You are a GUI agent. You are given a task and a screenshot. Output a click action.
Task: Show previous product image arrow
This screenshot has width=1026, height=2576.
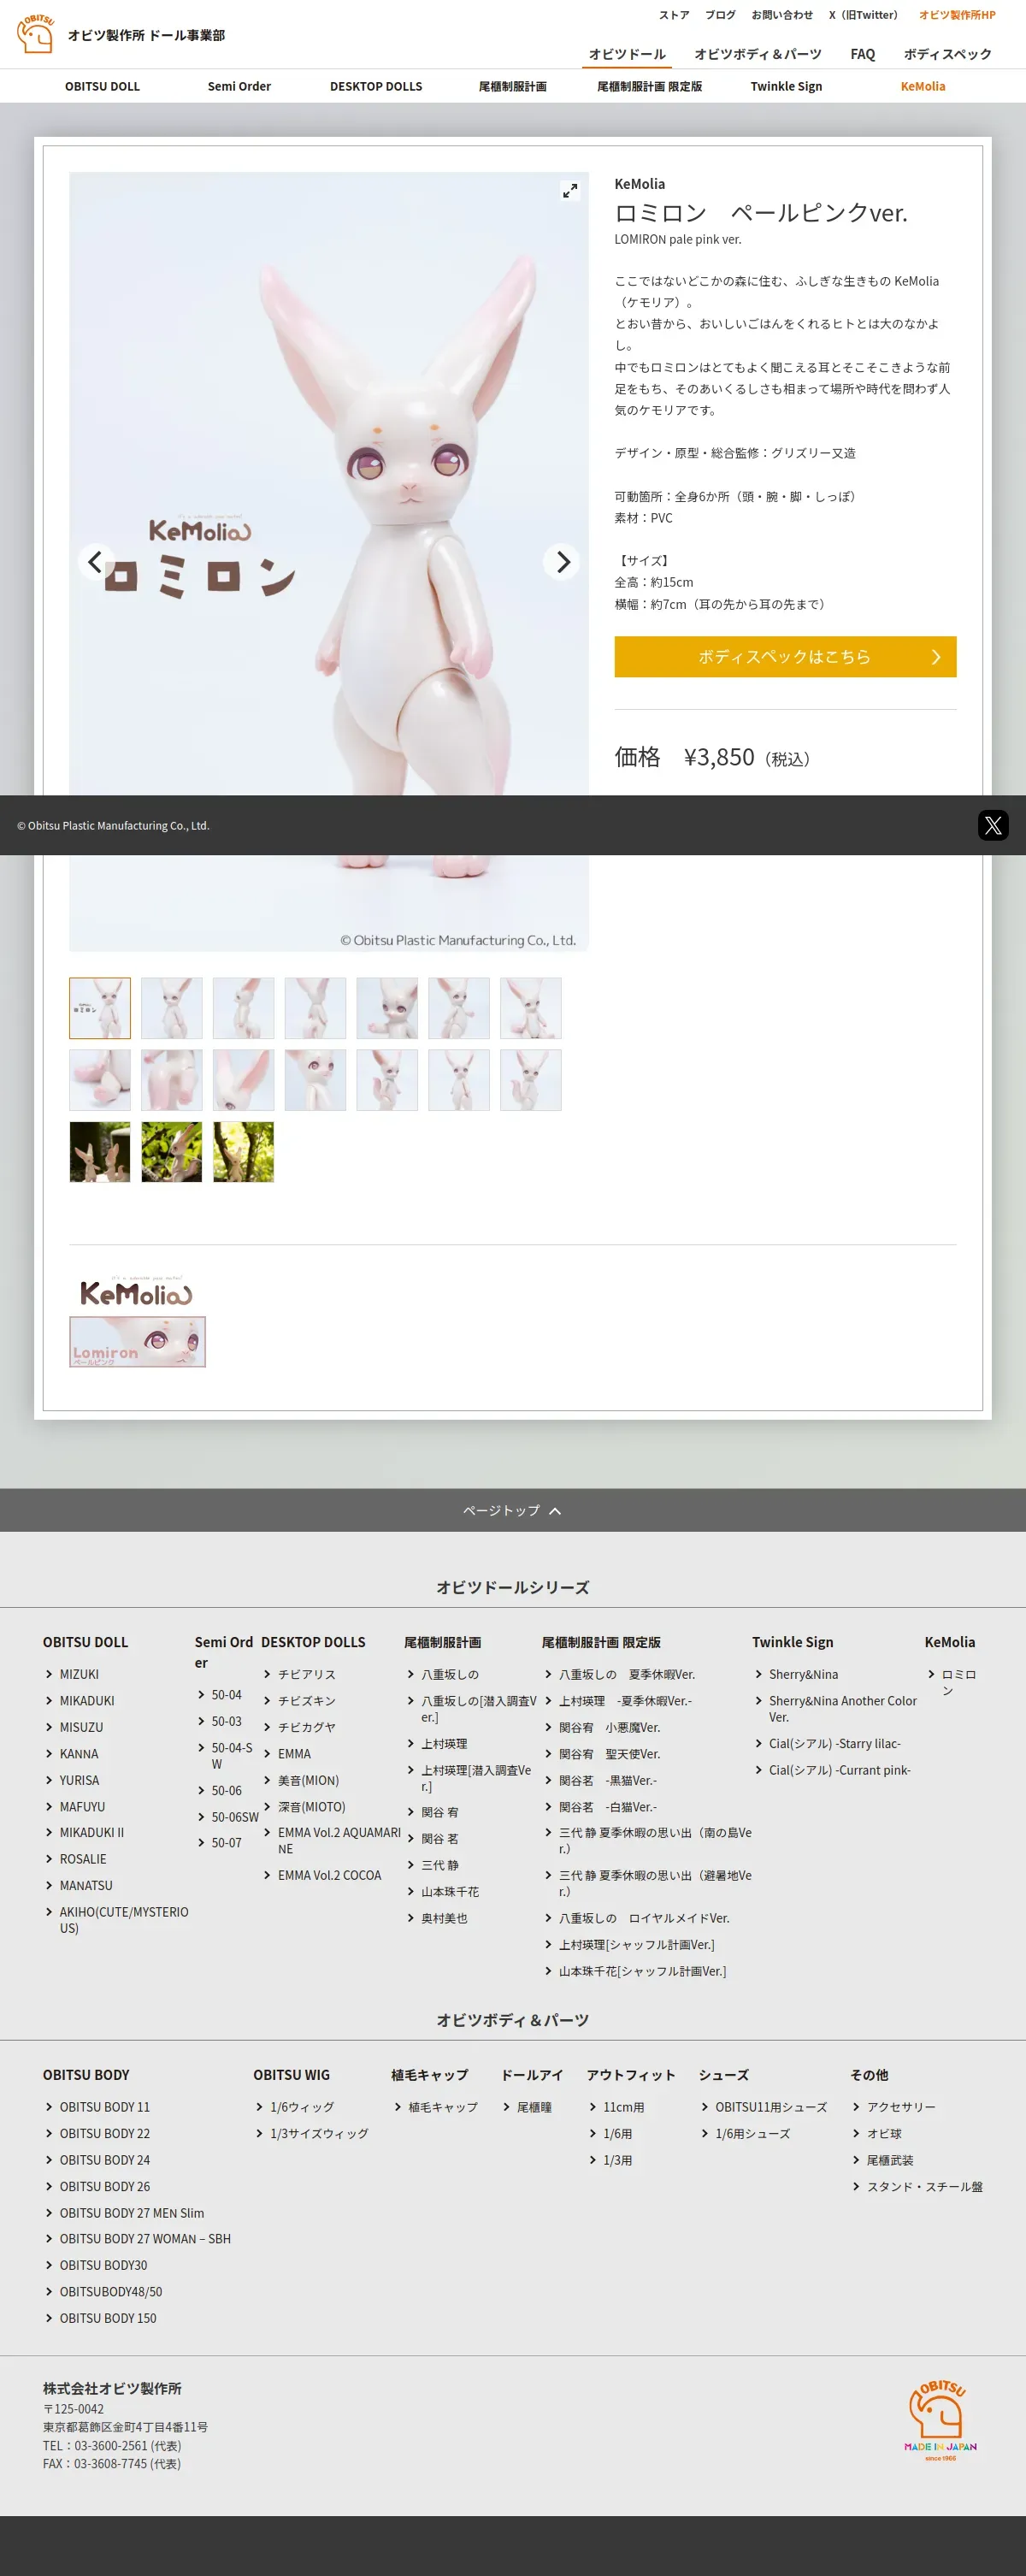point(95,561)
